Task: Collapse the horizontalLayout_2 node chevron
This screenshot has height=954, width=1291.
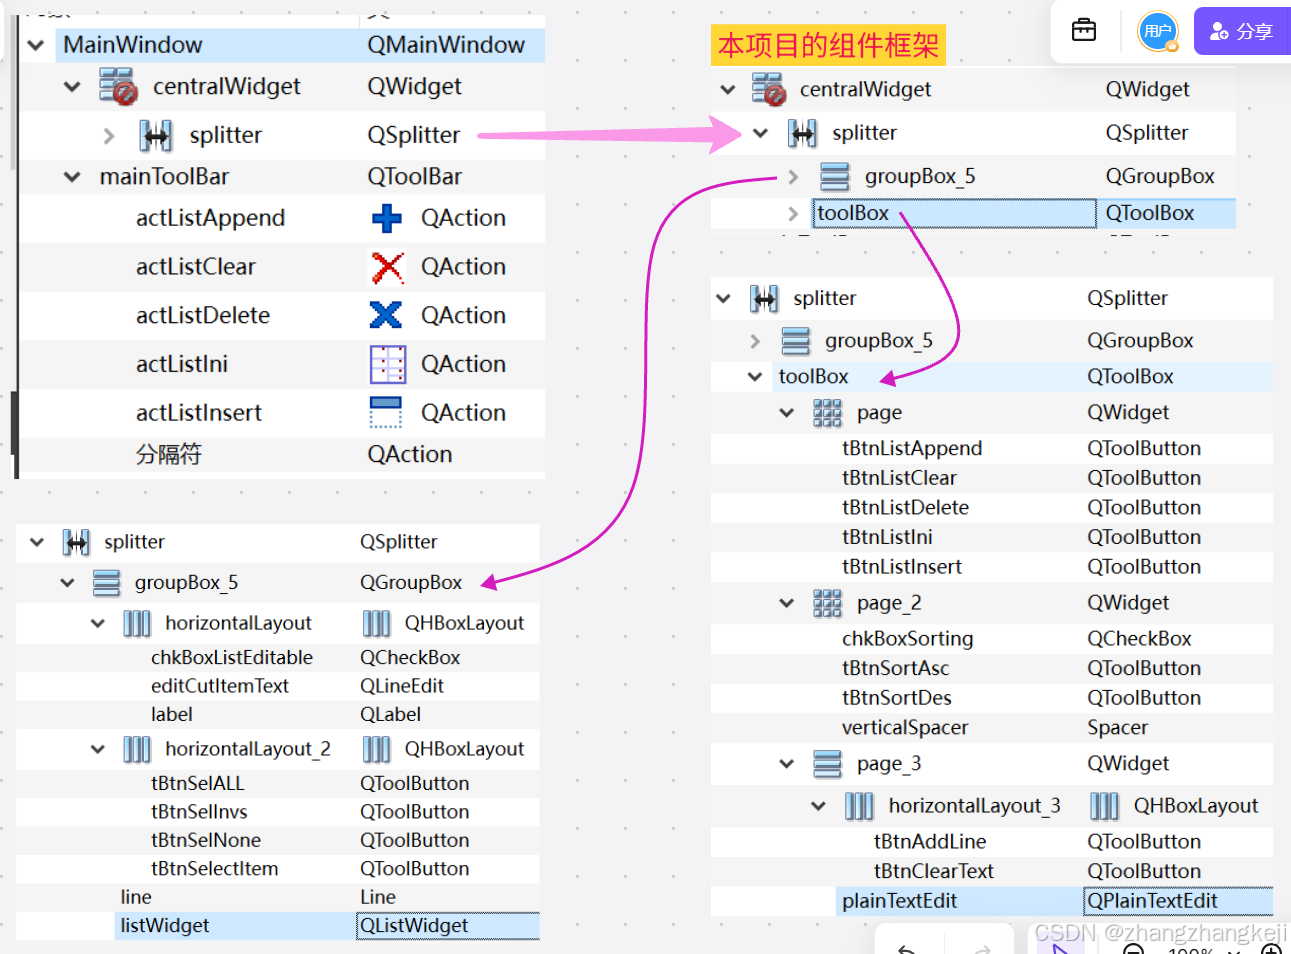Action: [98, 750]
